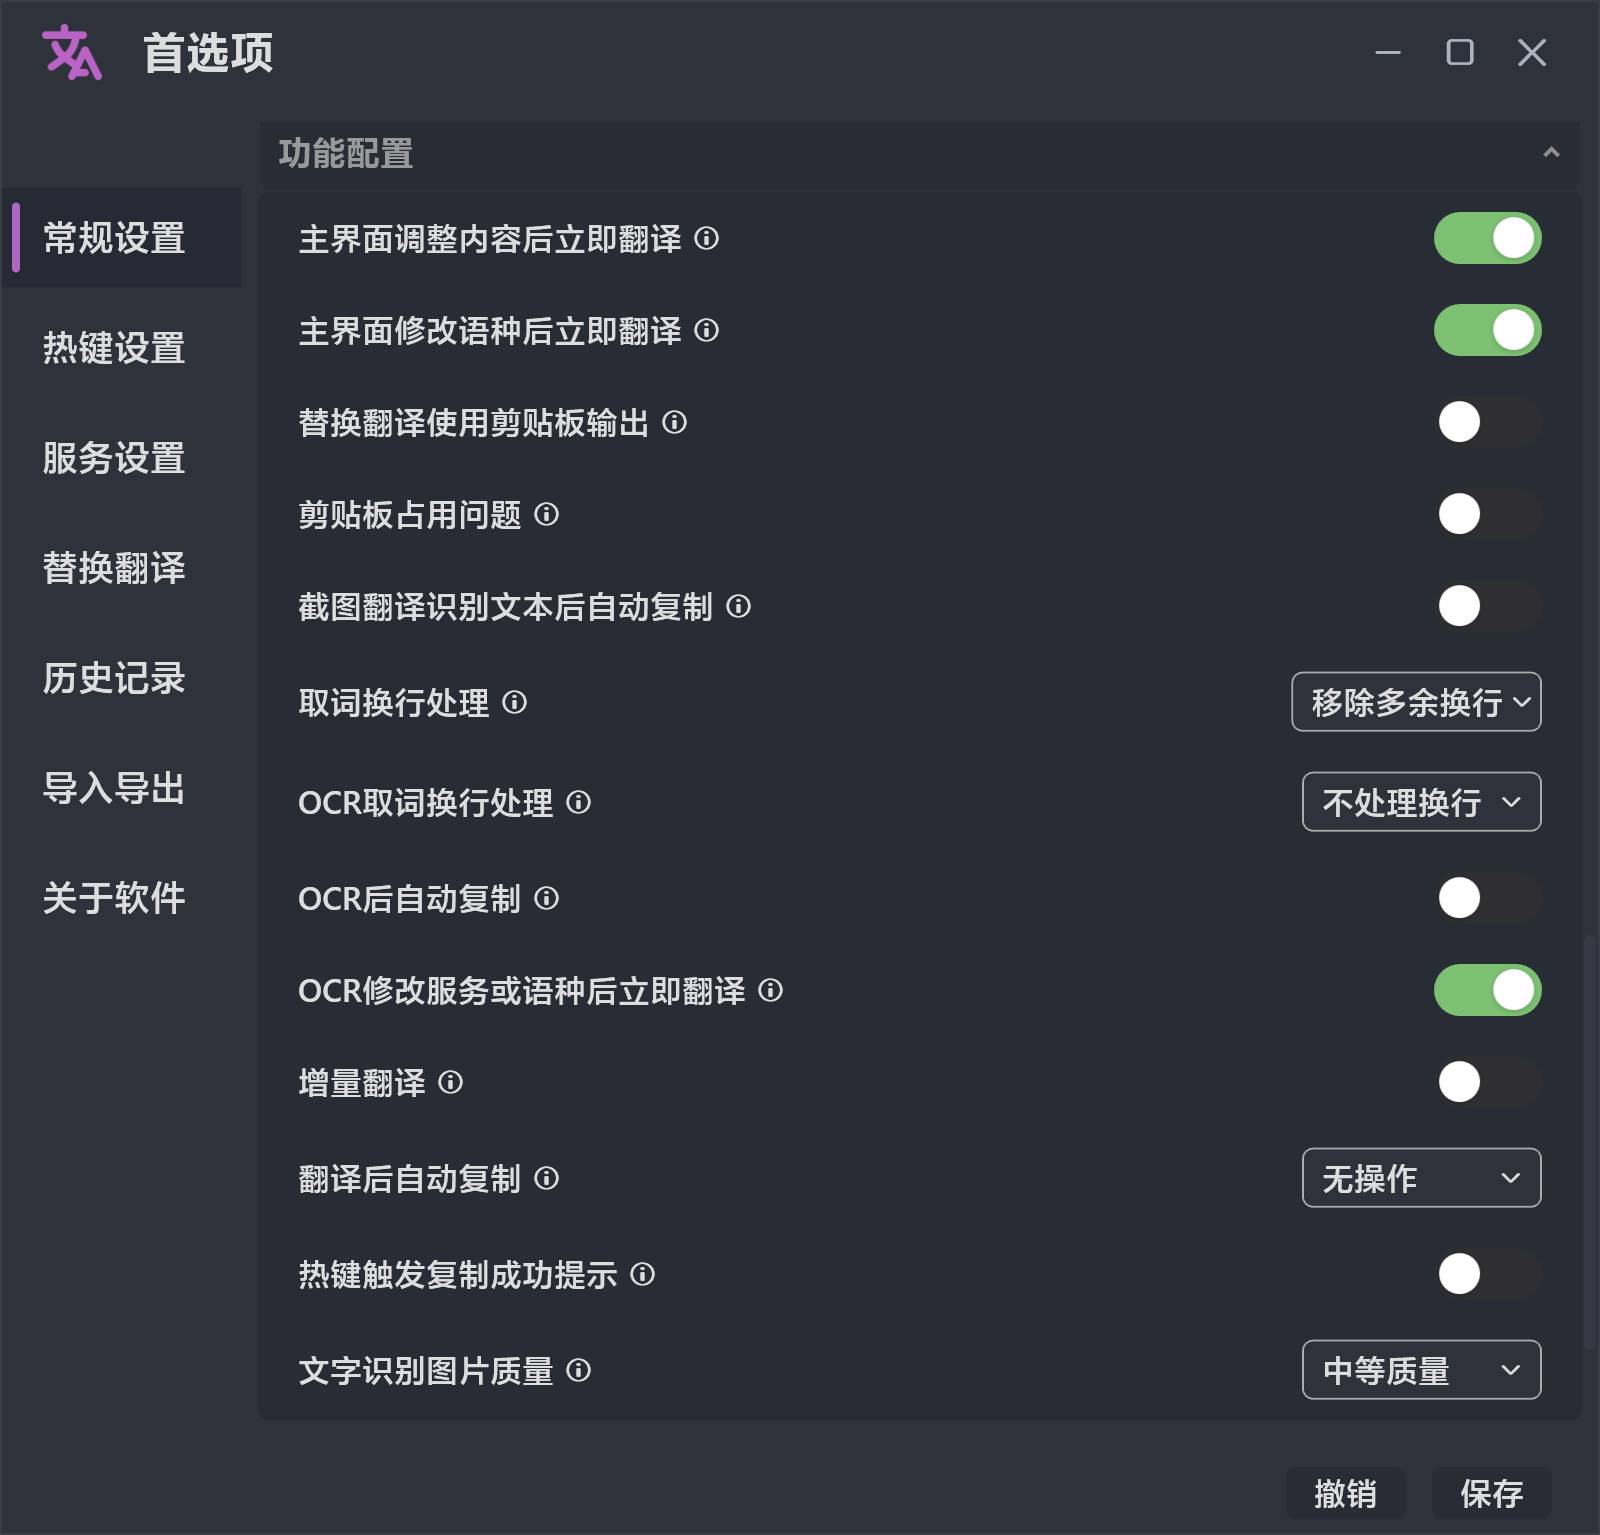Toggle the 剪贴板占用问题 switch
1600x1535 pixels.
(x=1488, y=515)
